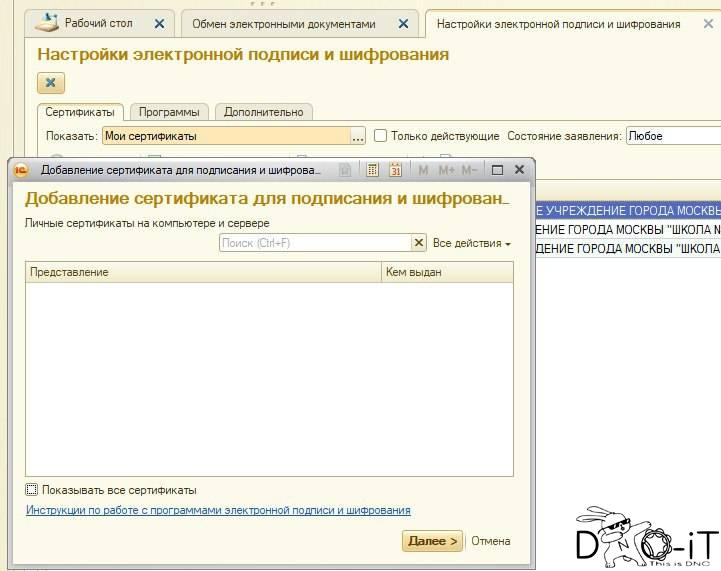Viewport: 721px width, 571px height.
Task: Close the Обмен электронными документами tab
Action: click(x=403, y=24)
